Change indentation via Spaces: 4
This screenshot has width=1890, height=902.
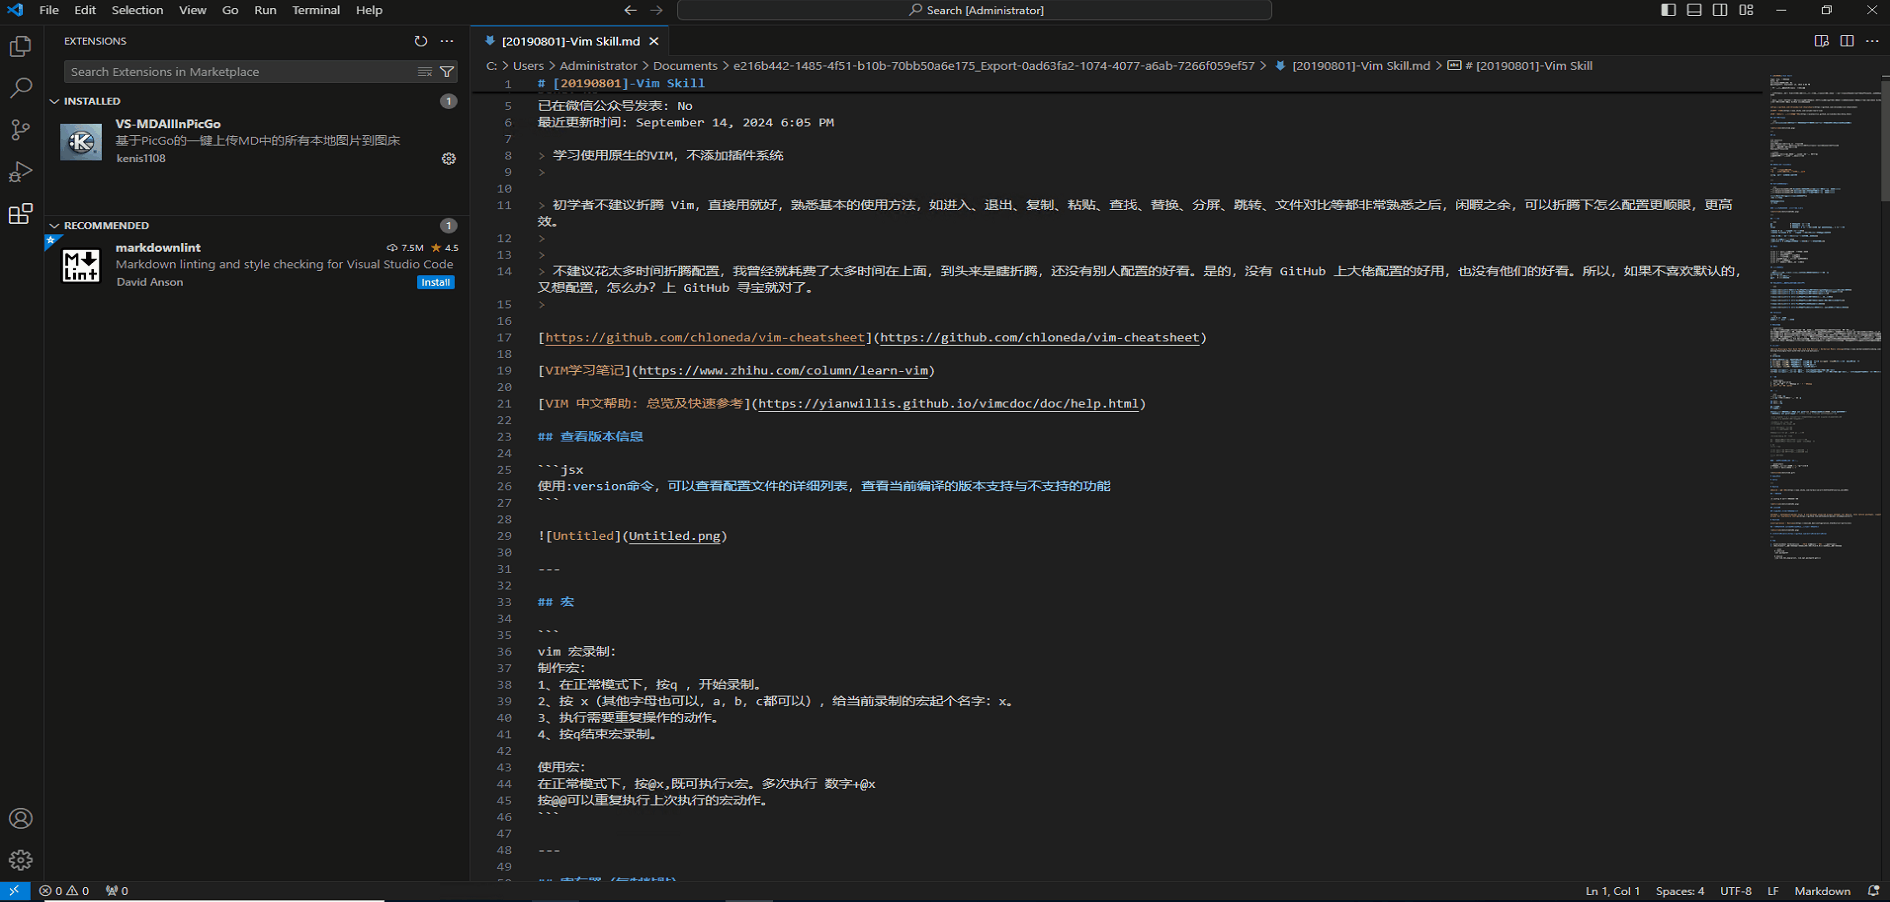coord(1680,890)
